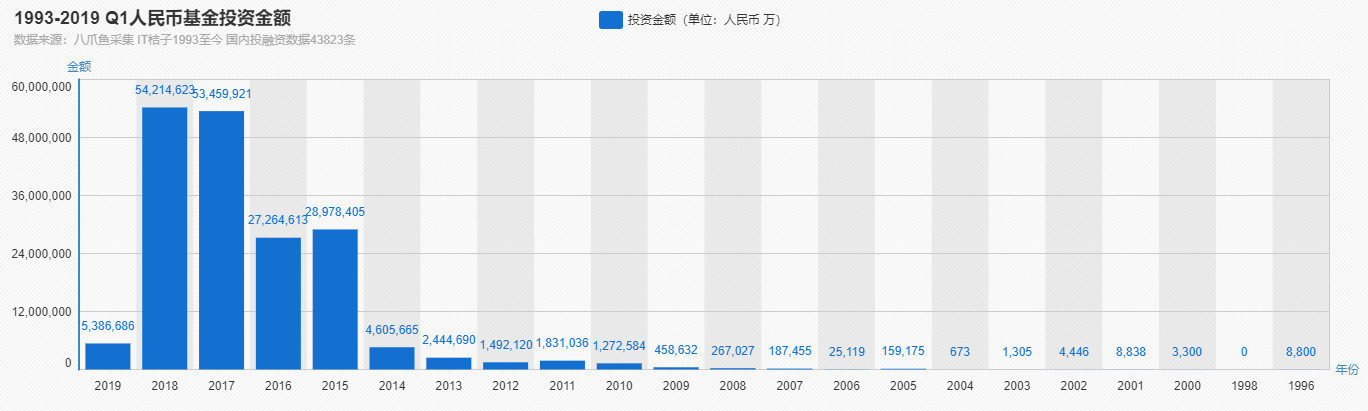
Task: Select the small 2013 bar
Action: point(449,363)
